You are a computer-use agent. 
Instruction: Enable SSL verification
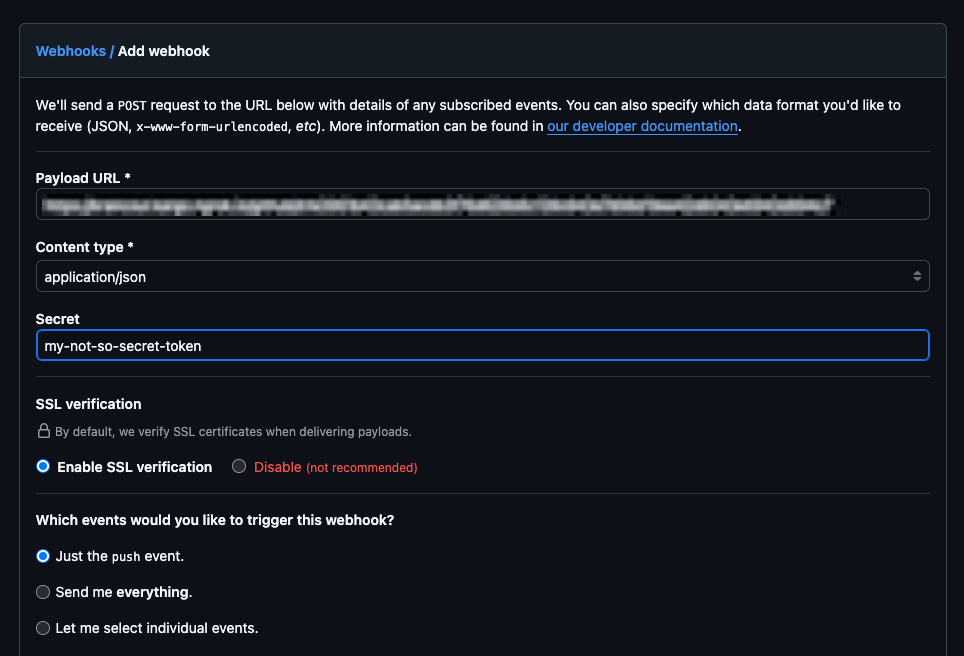(43, 466)
